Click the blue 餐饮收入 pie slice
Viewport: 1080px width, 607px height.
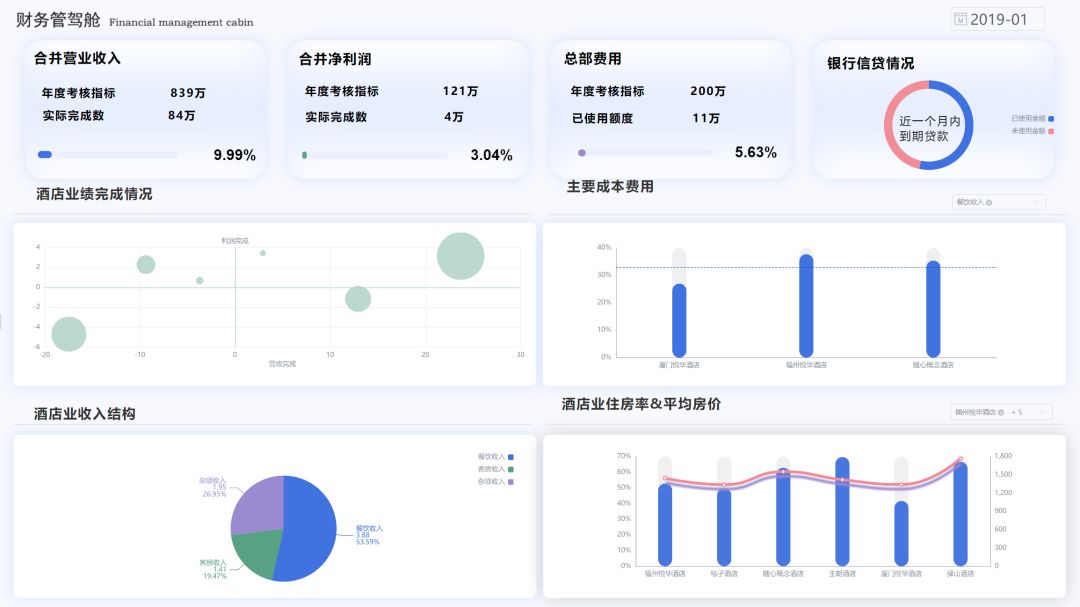click(x=311, y=529)
